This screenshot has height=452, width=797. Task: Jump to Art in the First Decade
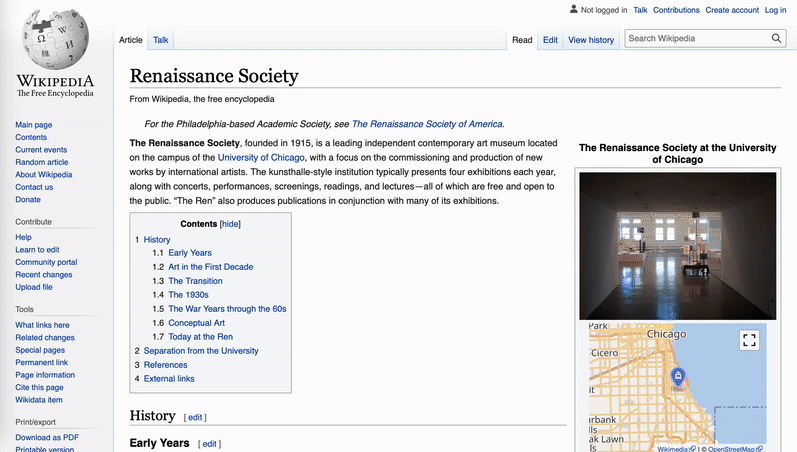(x=210, y=267)
